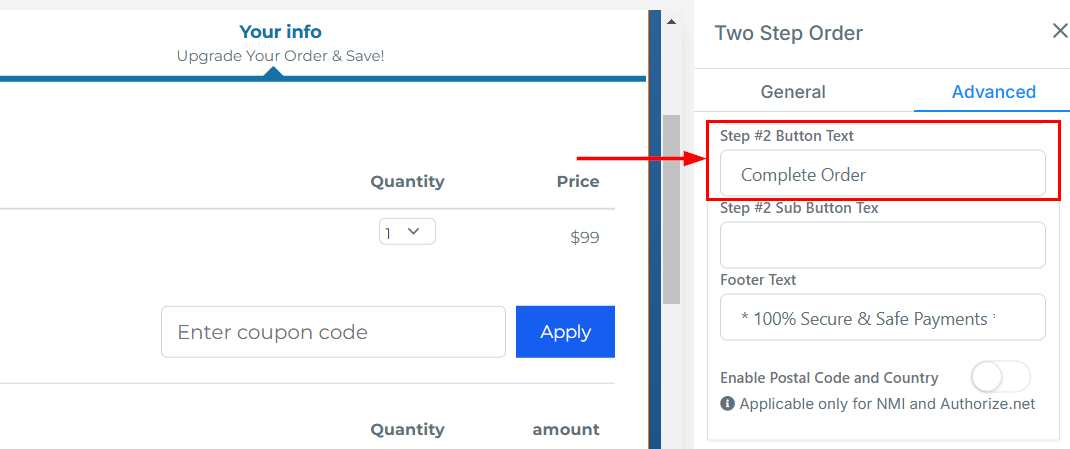Close the Two Step Order panel
Image resolution: width=1070 pixels, height=449 pixels.
[x=1060, y=31]
